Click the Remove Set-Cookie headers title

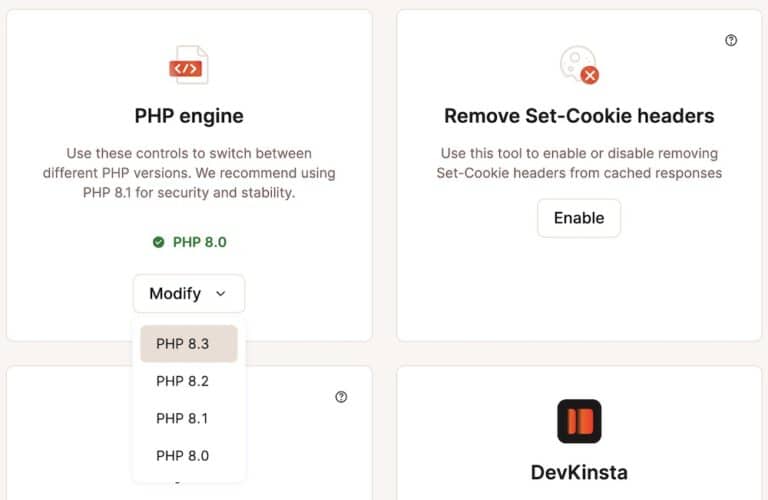coord(579,116)
